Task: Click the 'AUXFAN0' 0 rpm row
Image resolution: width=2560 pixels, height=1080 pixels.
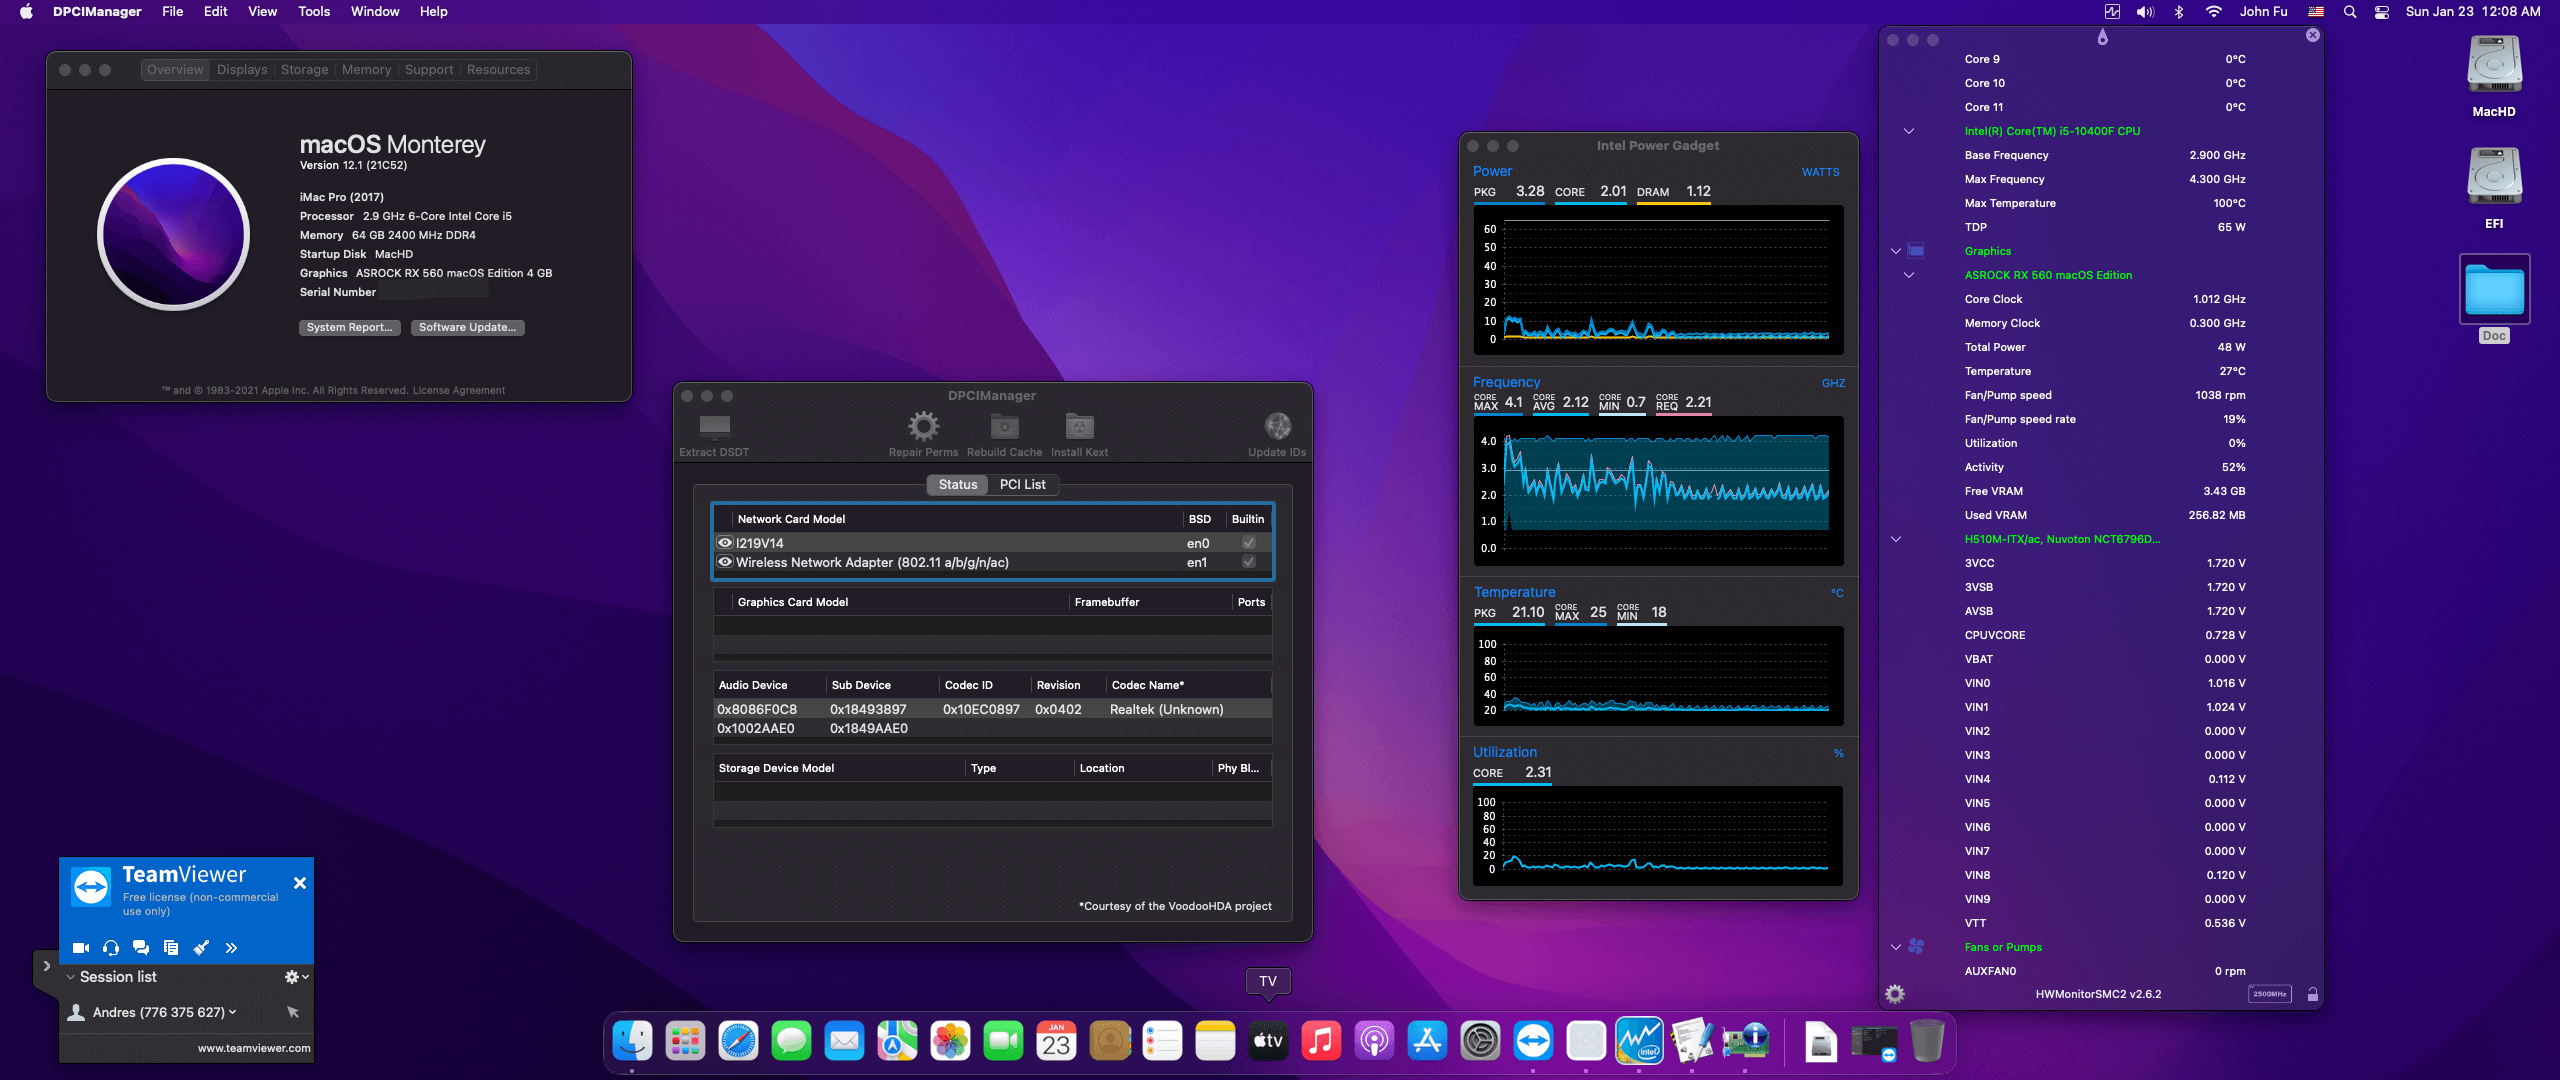Action: click(x=2104, y=971)
